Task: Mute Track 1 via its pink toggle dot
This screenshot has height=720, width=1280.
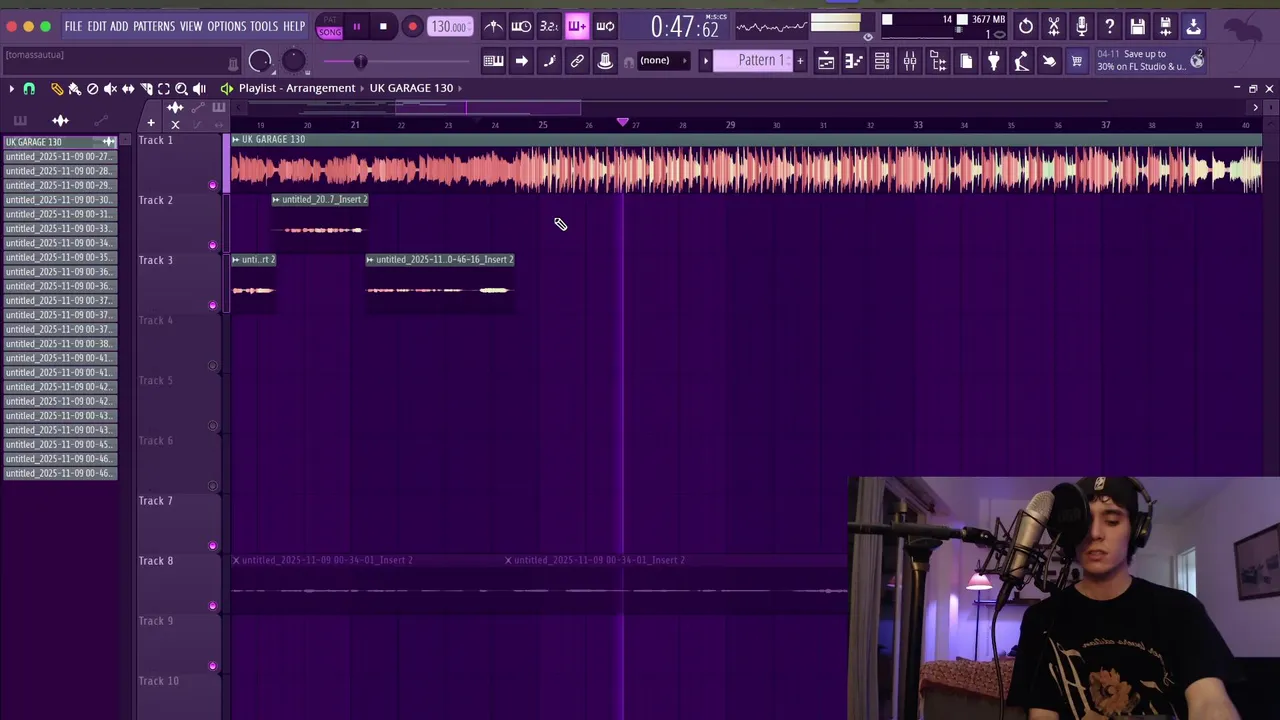Action: (212, 185)
